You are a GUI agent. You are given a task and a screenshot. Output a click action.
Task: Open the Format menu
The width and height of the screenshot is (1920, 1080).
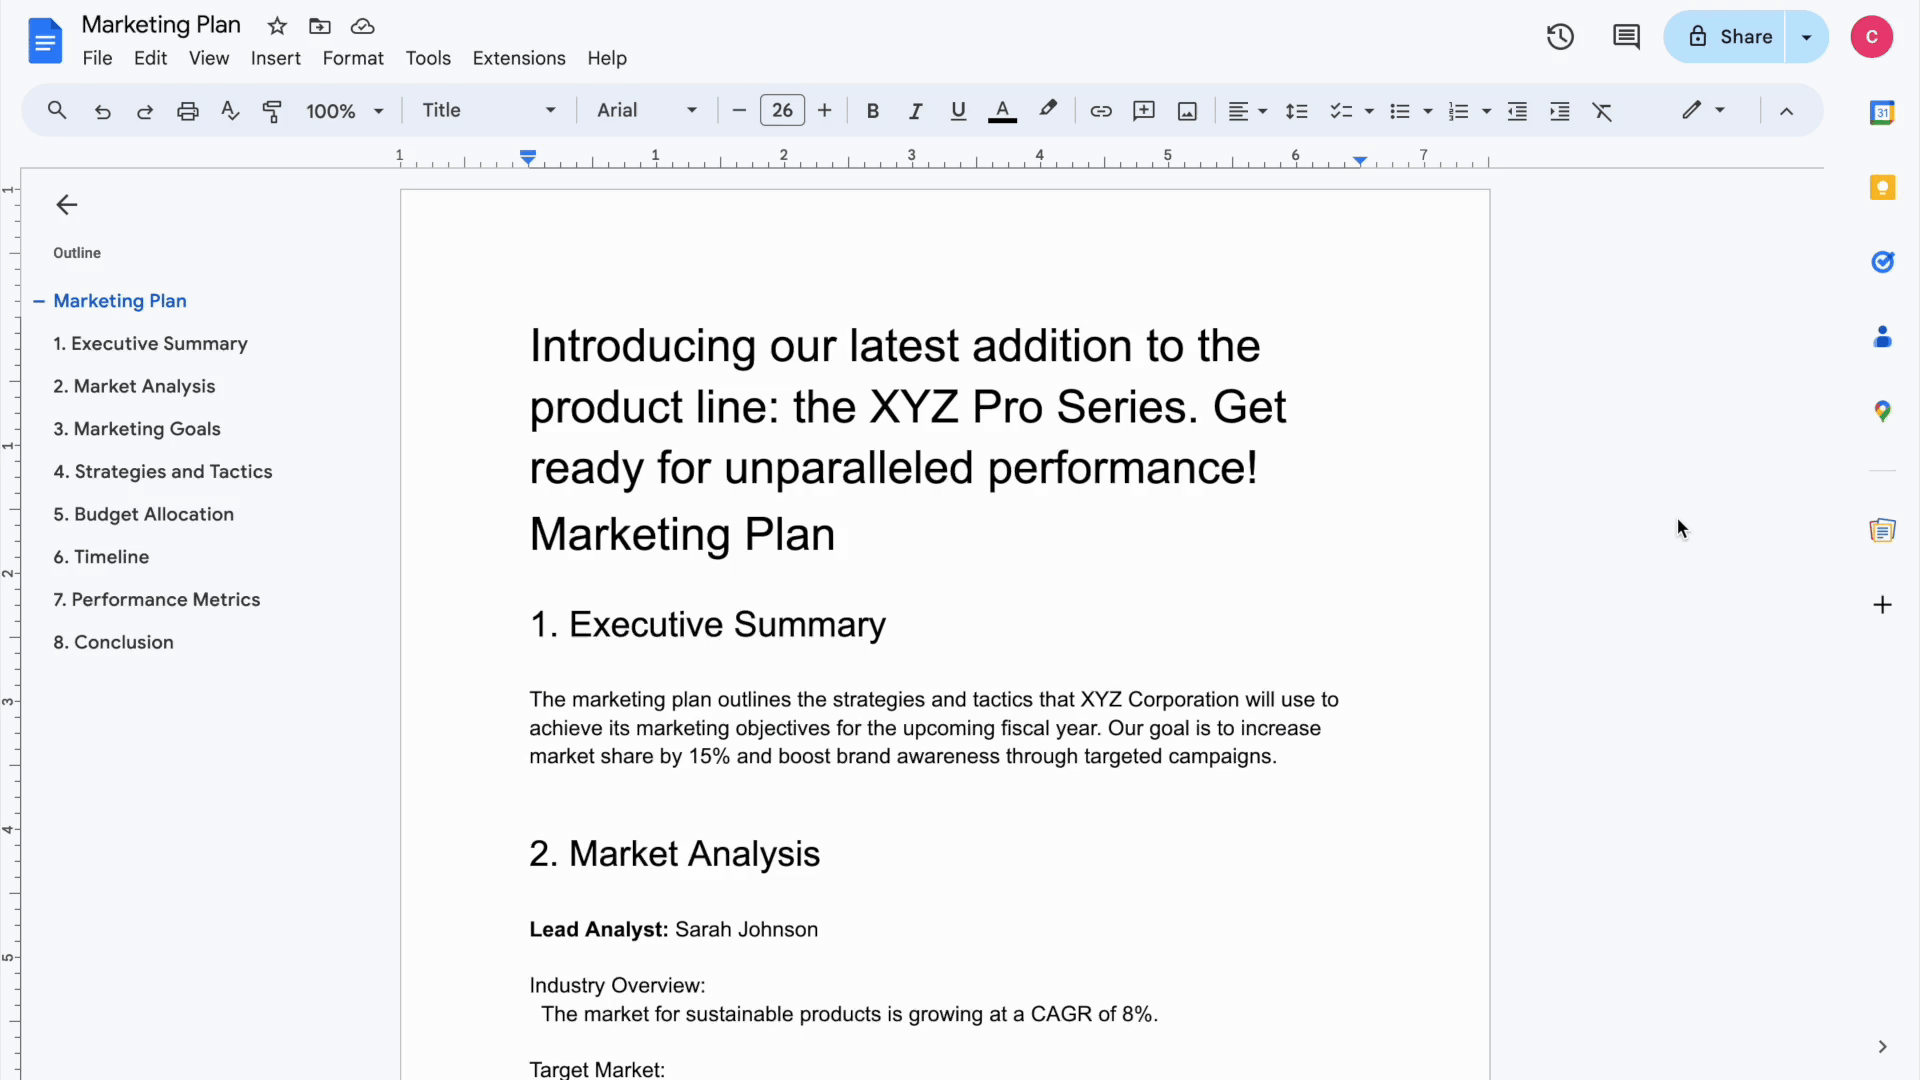(x=352, y=58)
